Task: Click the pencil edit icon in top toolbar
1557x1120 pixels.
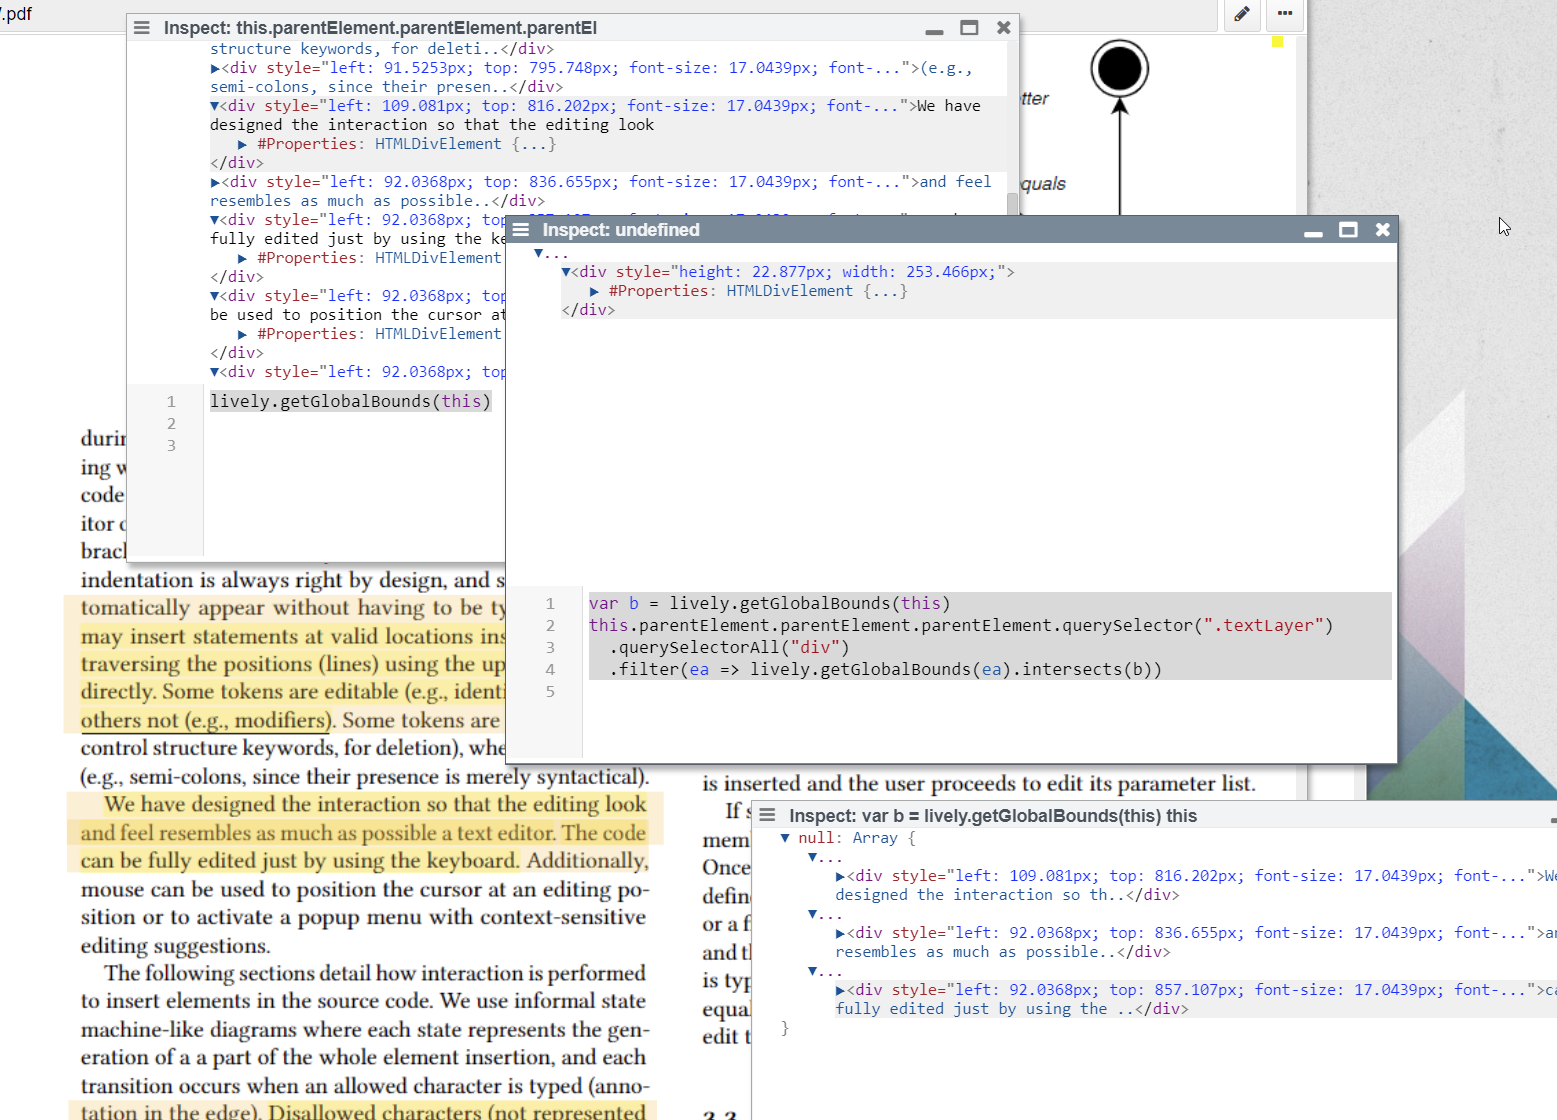Action: (x=1241, y=14)
